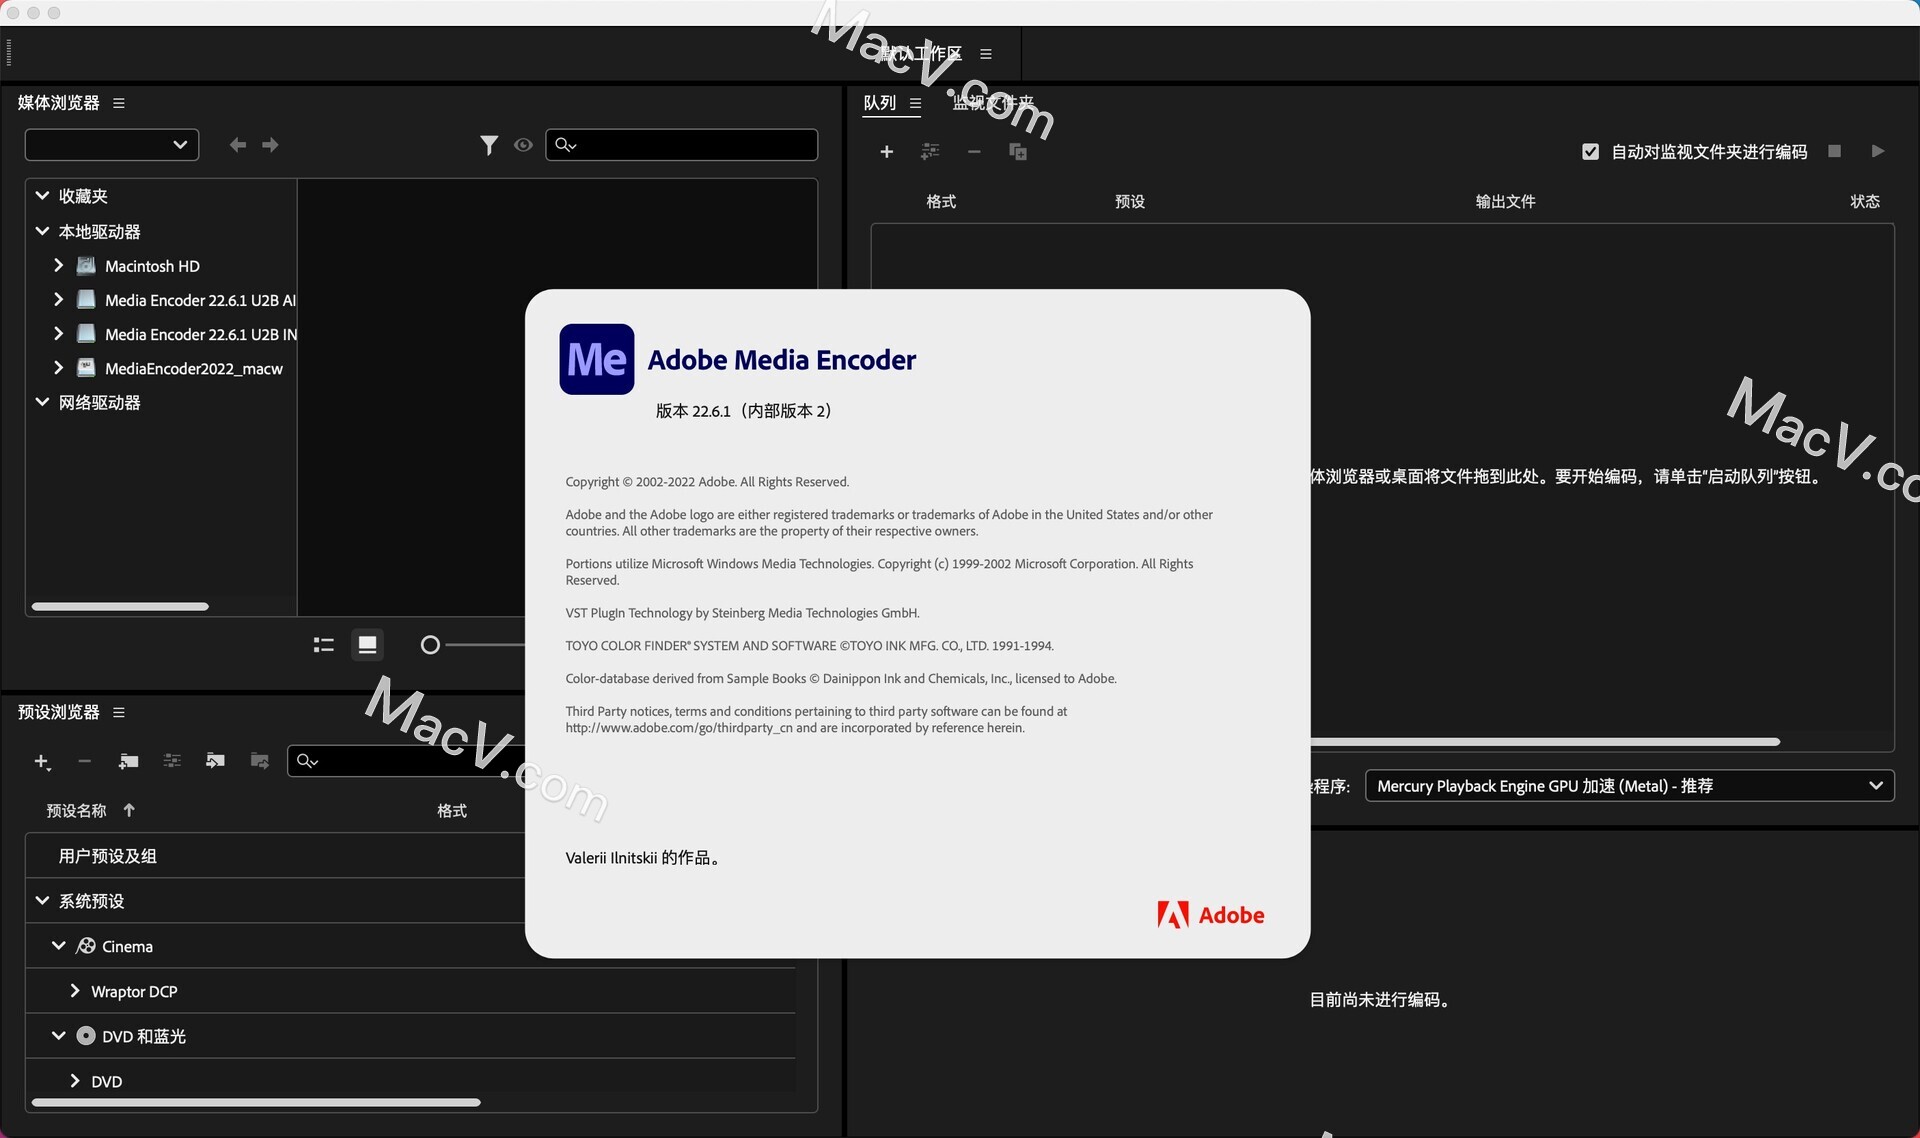The width and height of the screenshot is (1920, 1138).
Task: Import presets in the Preset Browser
Action: 215,762
